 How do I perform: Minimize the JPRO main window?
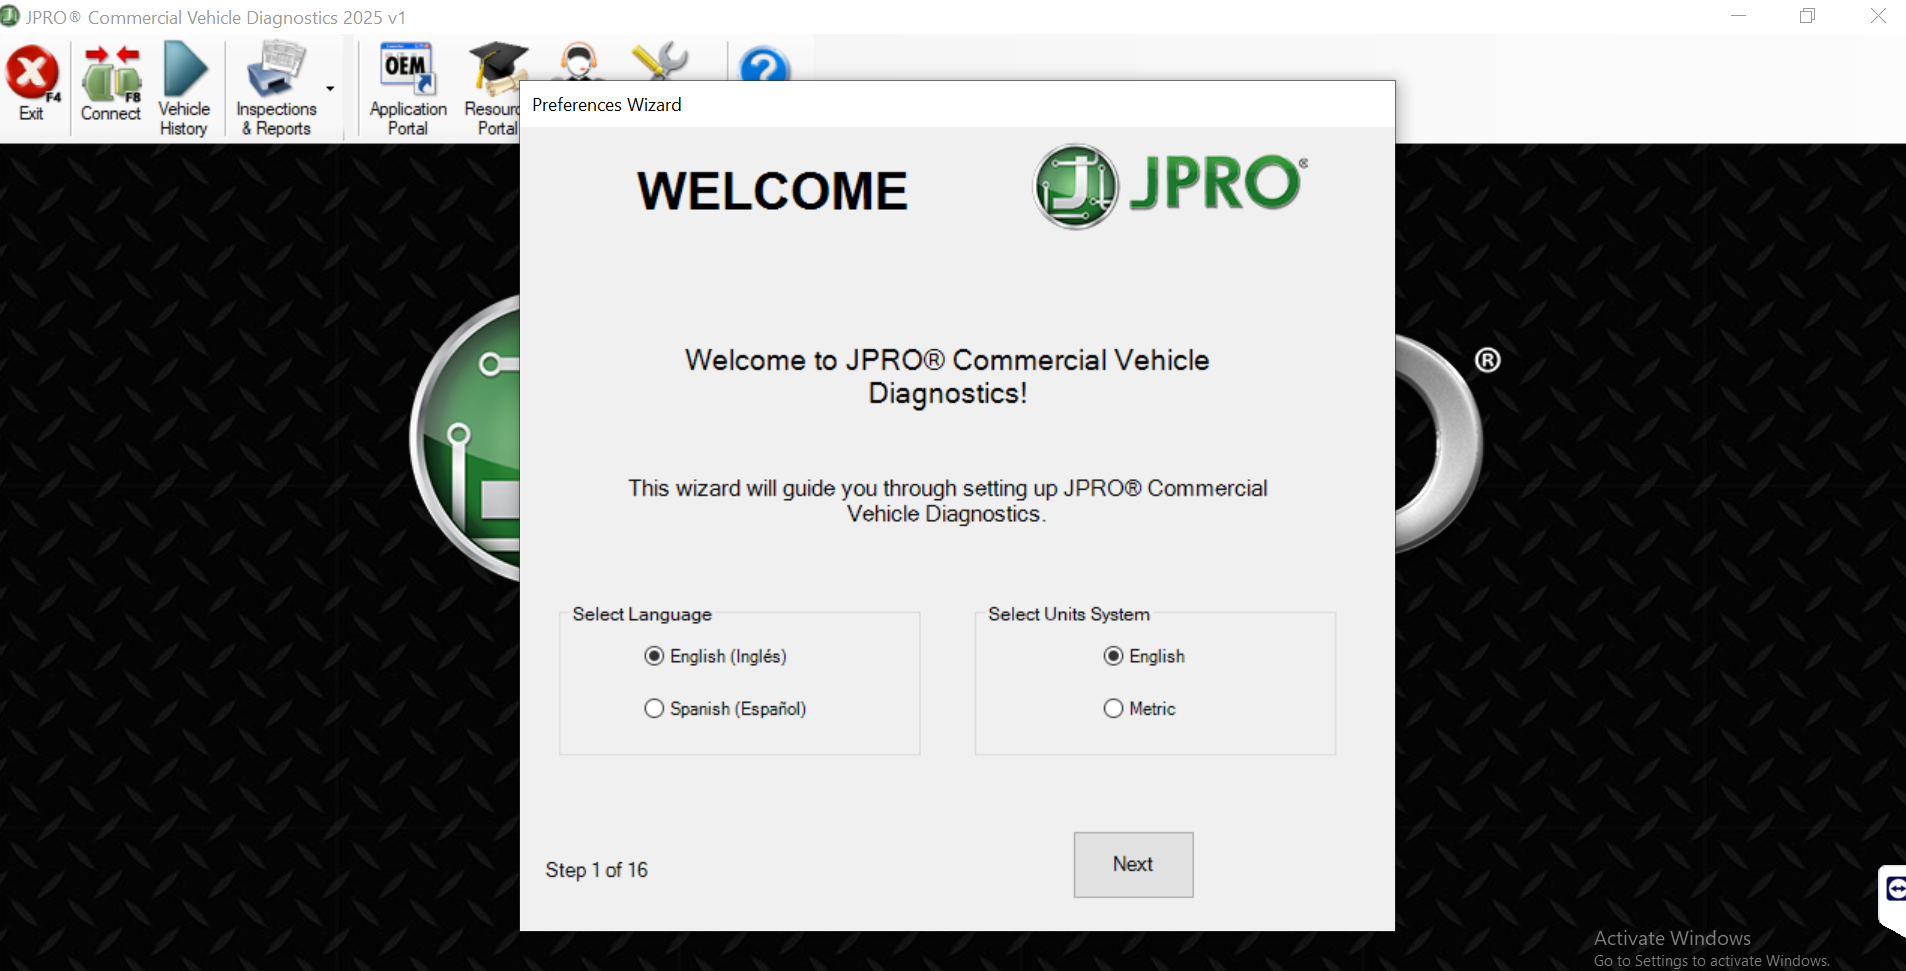tap(1738, 16)
